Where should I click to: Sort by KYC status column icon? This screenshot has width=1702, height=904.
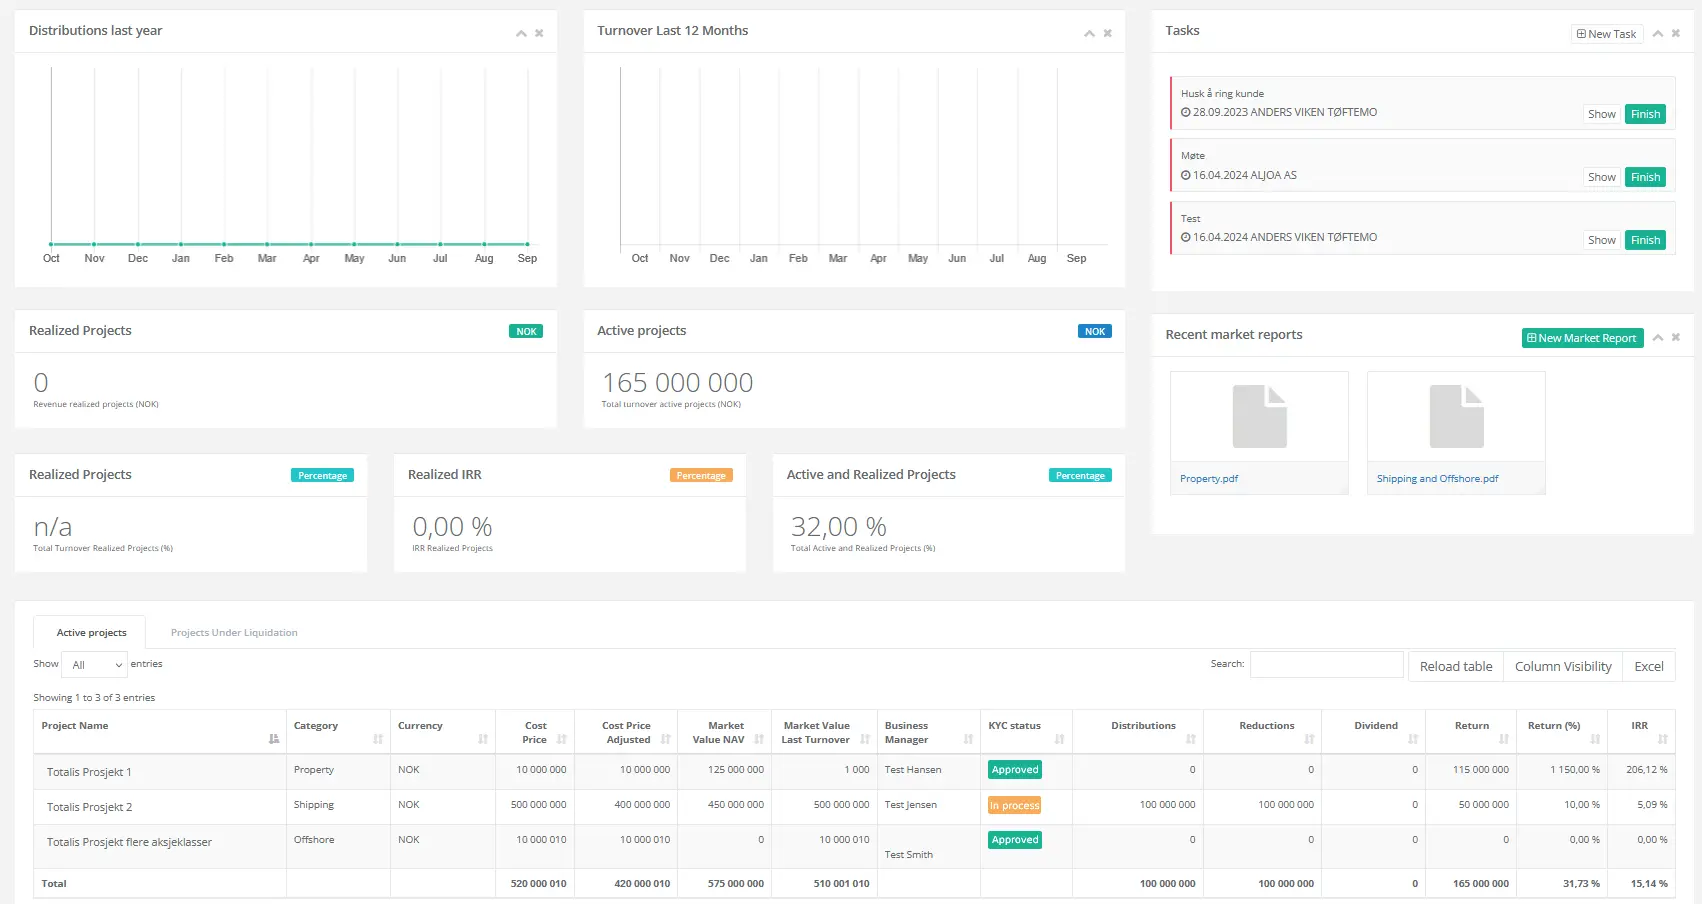1059,739
